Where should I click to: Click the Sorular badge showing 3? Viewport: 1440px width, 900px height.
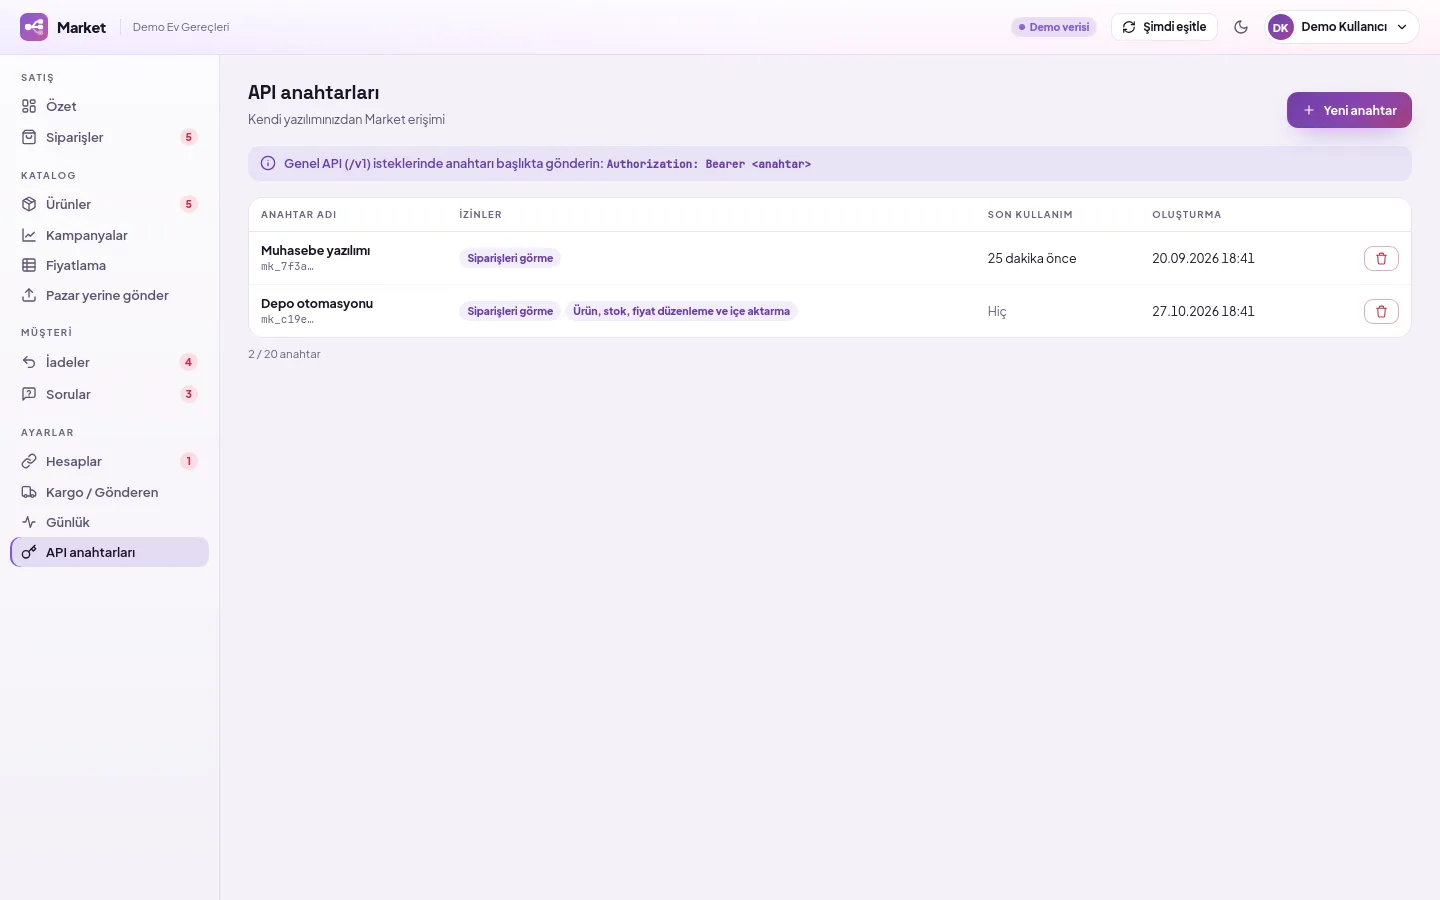point(188,394)
